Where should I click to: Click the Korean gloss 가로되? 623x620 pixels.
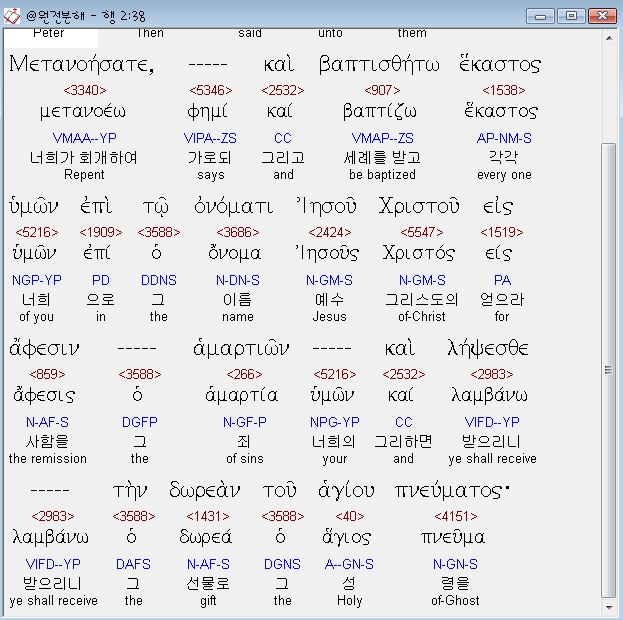209,158
